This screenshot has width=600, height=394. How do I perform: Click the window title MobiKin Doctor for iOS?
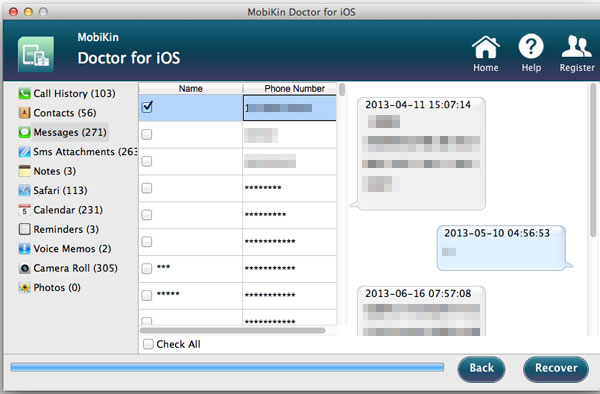301,12
